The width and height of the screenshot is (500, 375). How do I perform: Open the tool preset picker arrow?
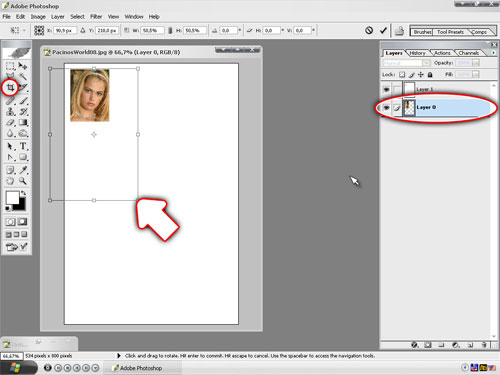(24, 30)
